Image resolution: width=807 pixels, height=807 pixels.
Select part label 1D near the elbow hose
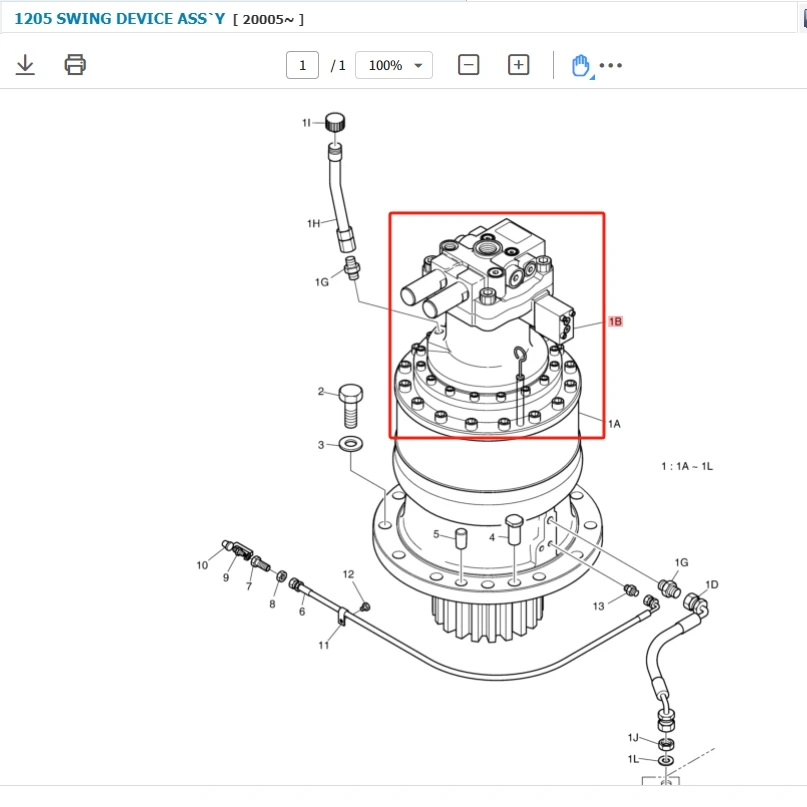[x=711, y=584]
